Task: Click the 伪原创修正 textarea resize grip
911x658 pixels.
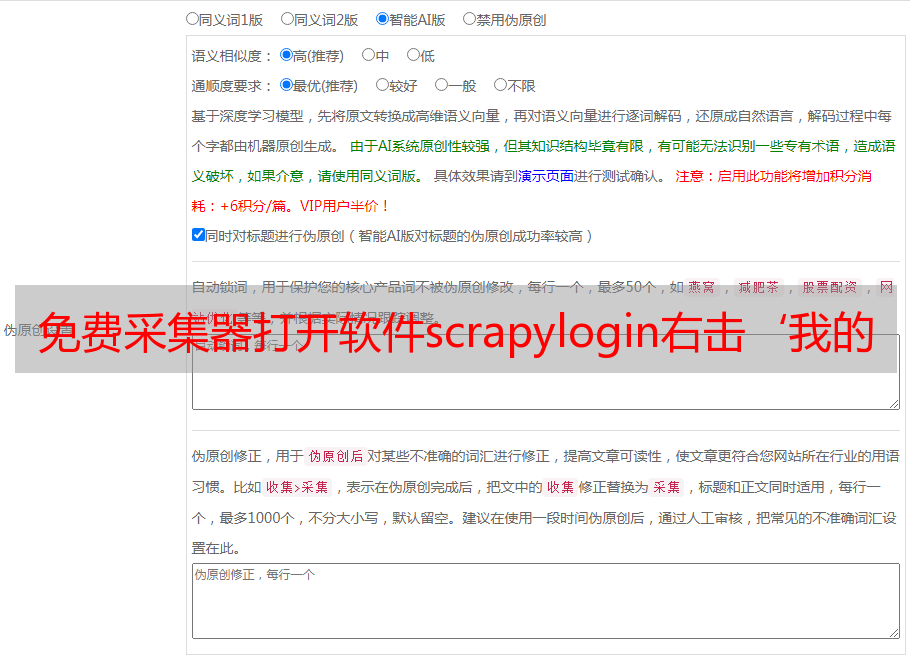Action: 894,633
